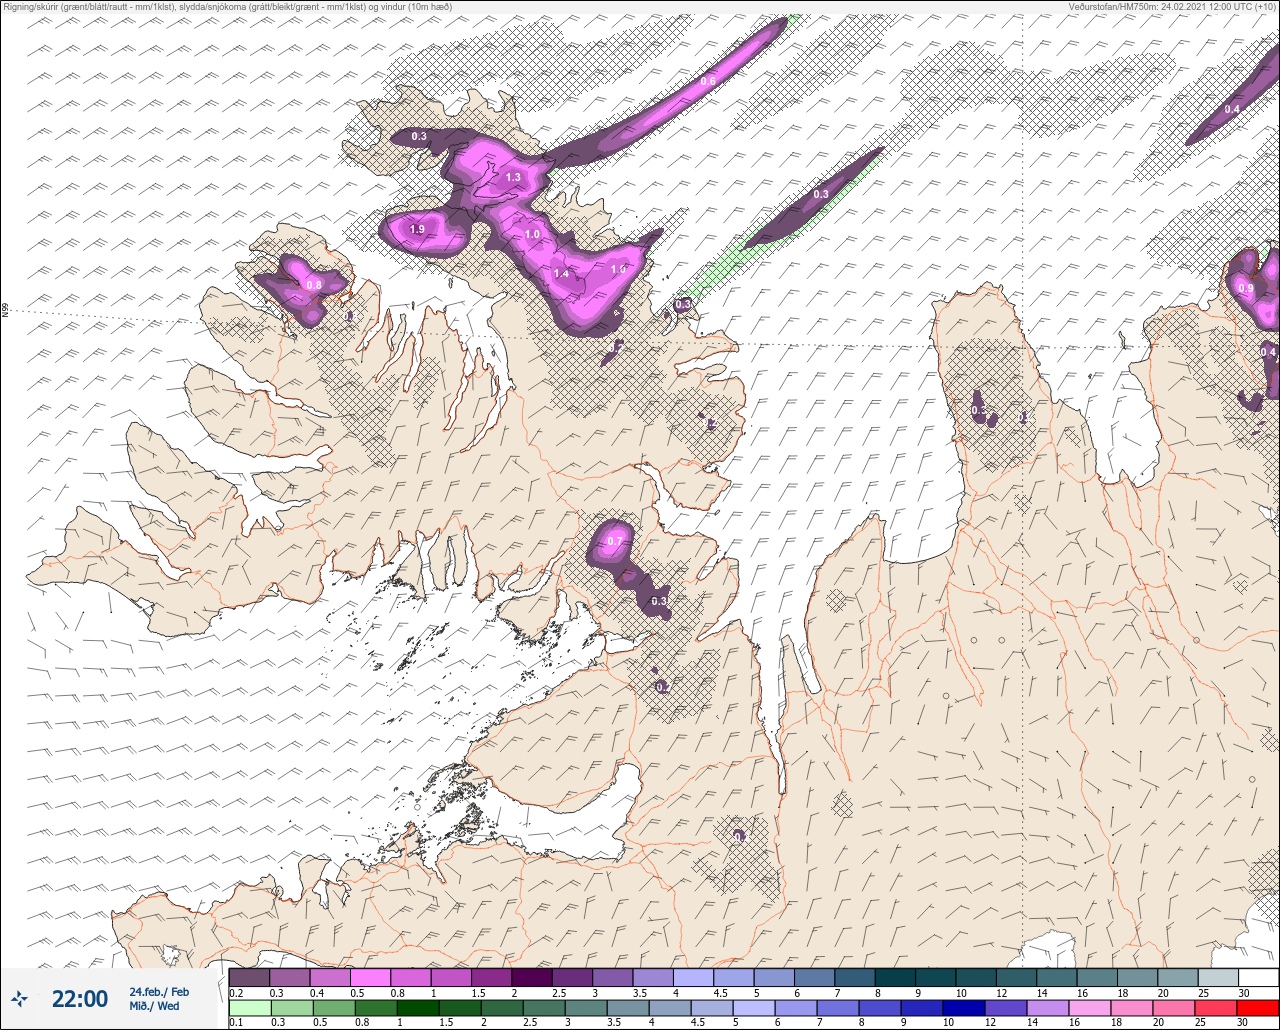
Task: Pick the top-row legend swatch starting at 4
Action: coord(693,977)
